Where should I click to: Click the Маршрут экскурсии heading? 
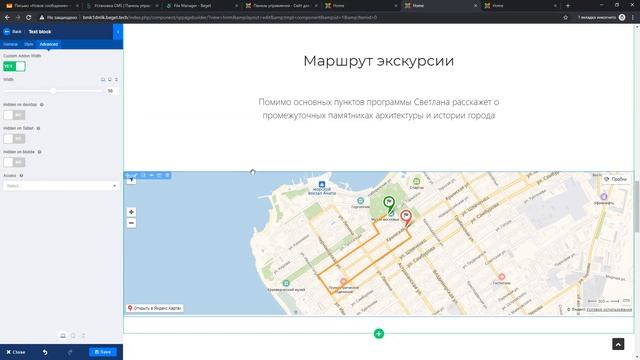click(378, 61)
